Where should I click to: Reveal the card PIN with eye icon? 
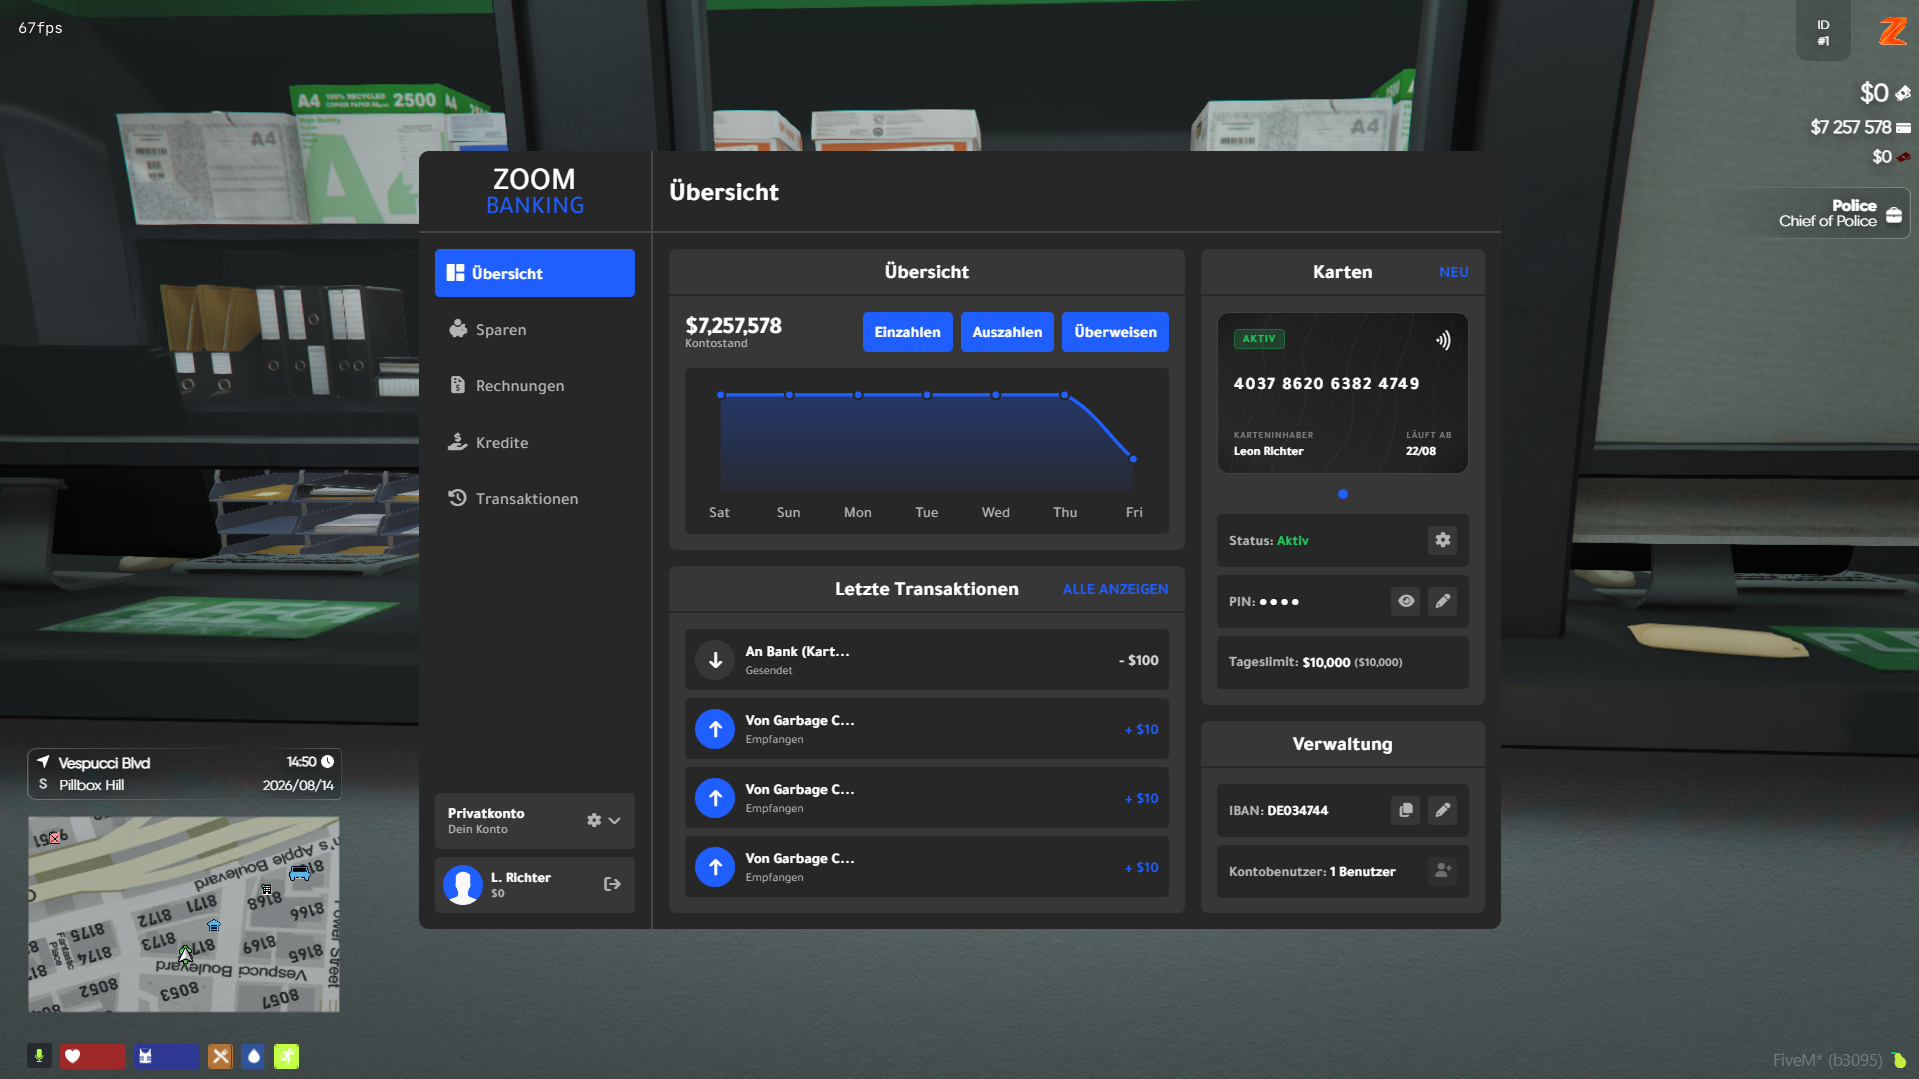(1405, 601)
